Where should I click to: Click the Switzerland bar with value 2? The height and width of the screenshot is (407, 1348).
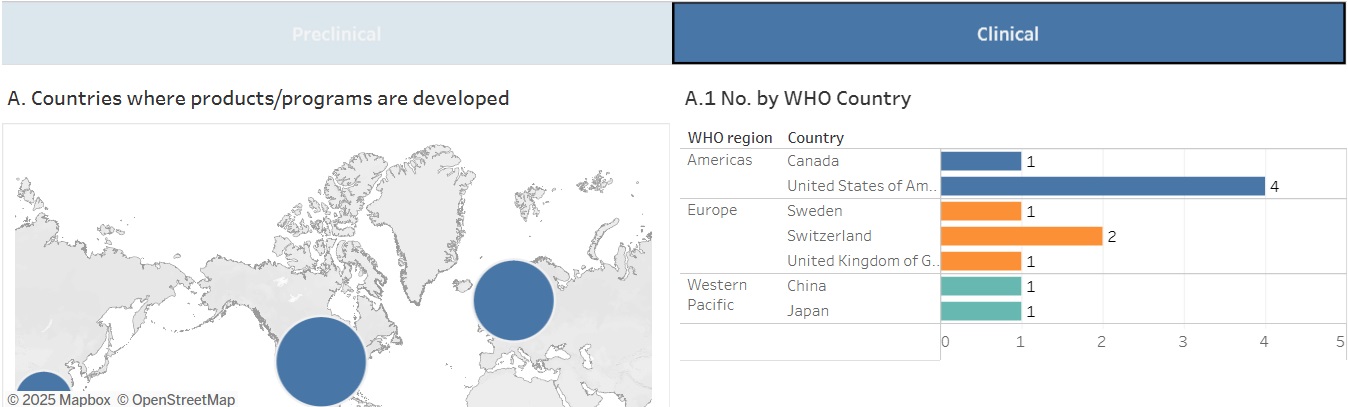1021,236
